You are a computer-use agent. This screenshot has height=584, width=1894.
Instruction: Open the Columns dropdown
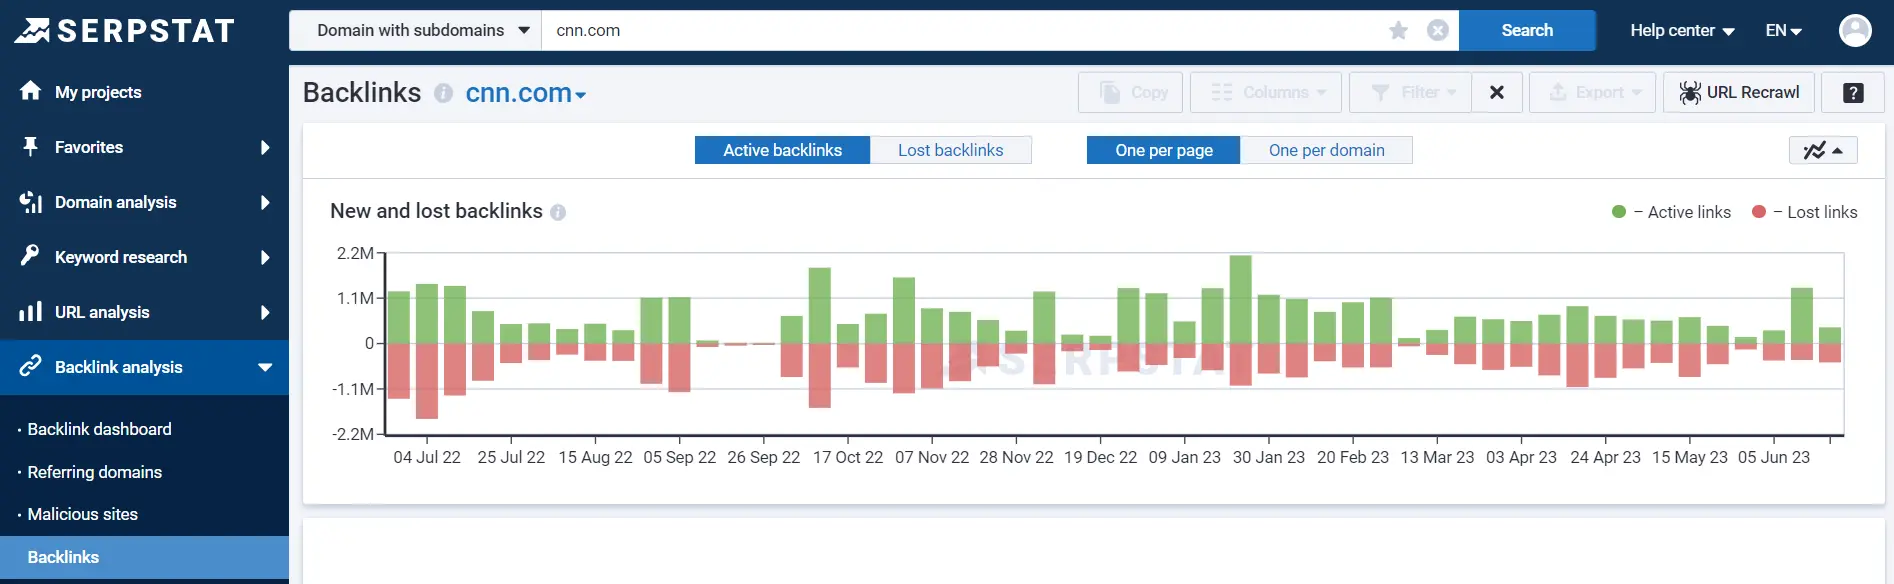click(x=1268, y=92)
